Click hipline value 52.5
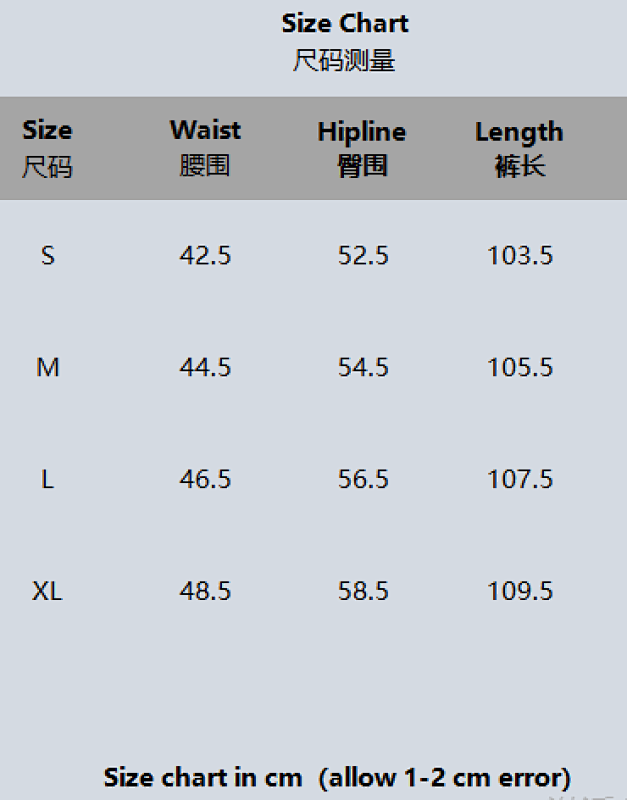Screen dimensions: 627x800 coord(363,255)
